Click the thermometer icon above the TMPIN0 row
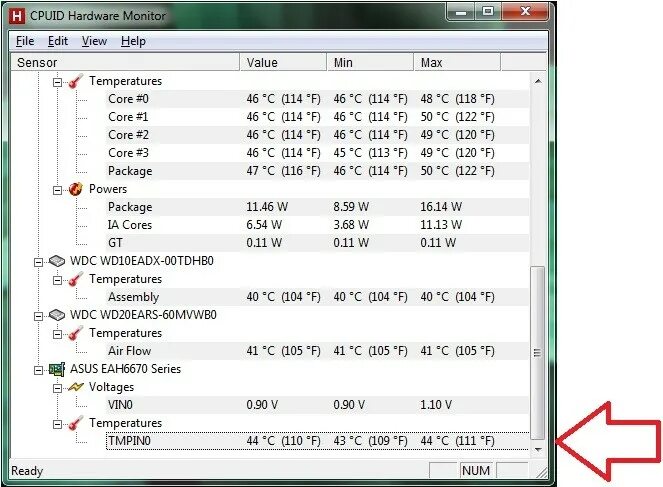 pyautogui.click(x=75, y=424)
